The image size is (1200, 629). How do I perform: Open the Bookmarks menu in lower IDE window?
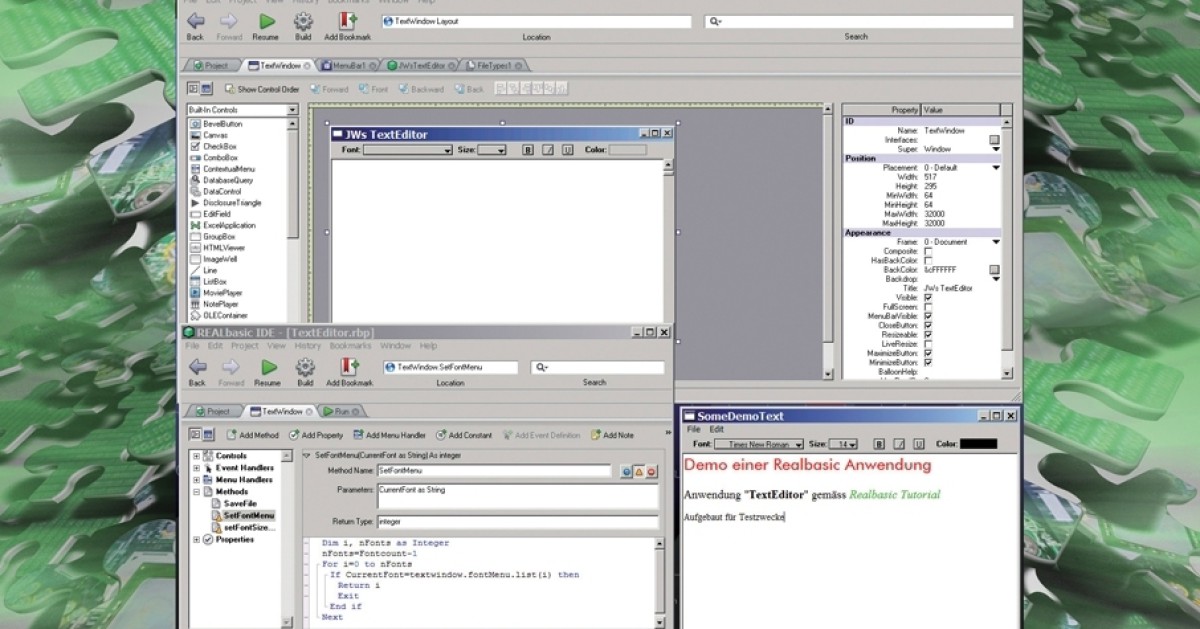(x=350, y=346)
